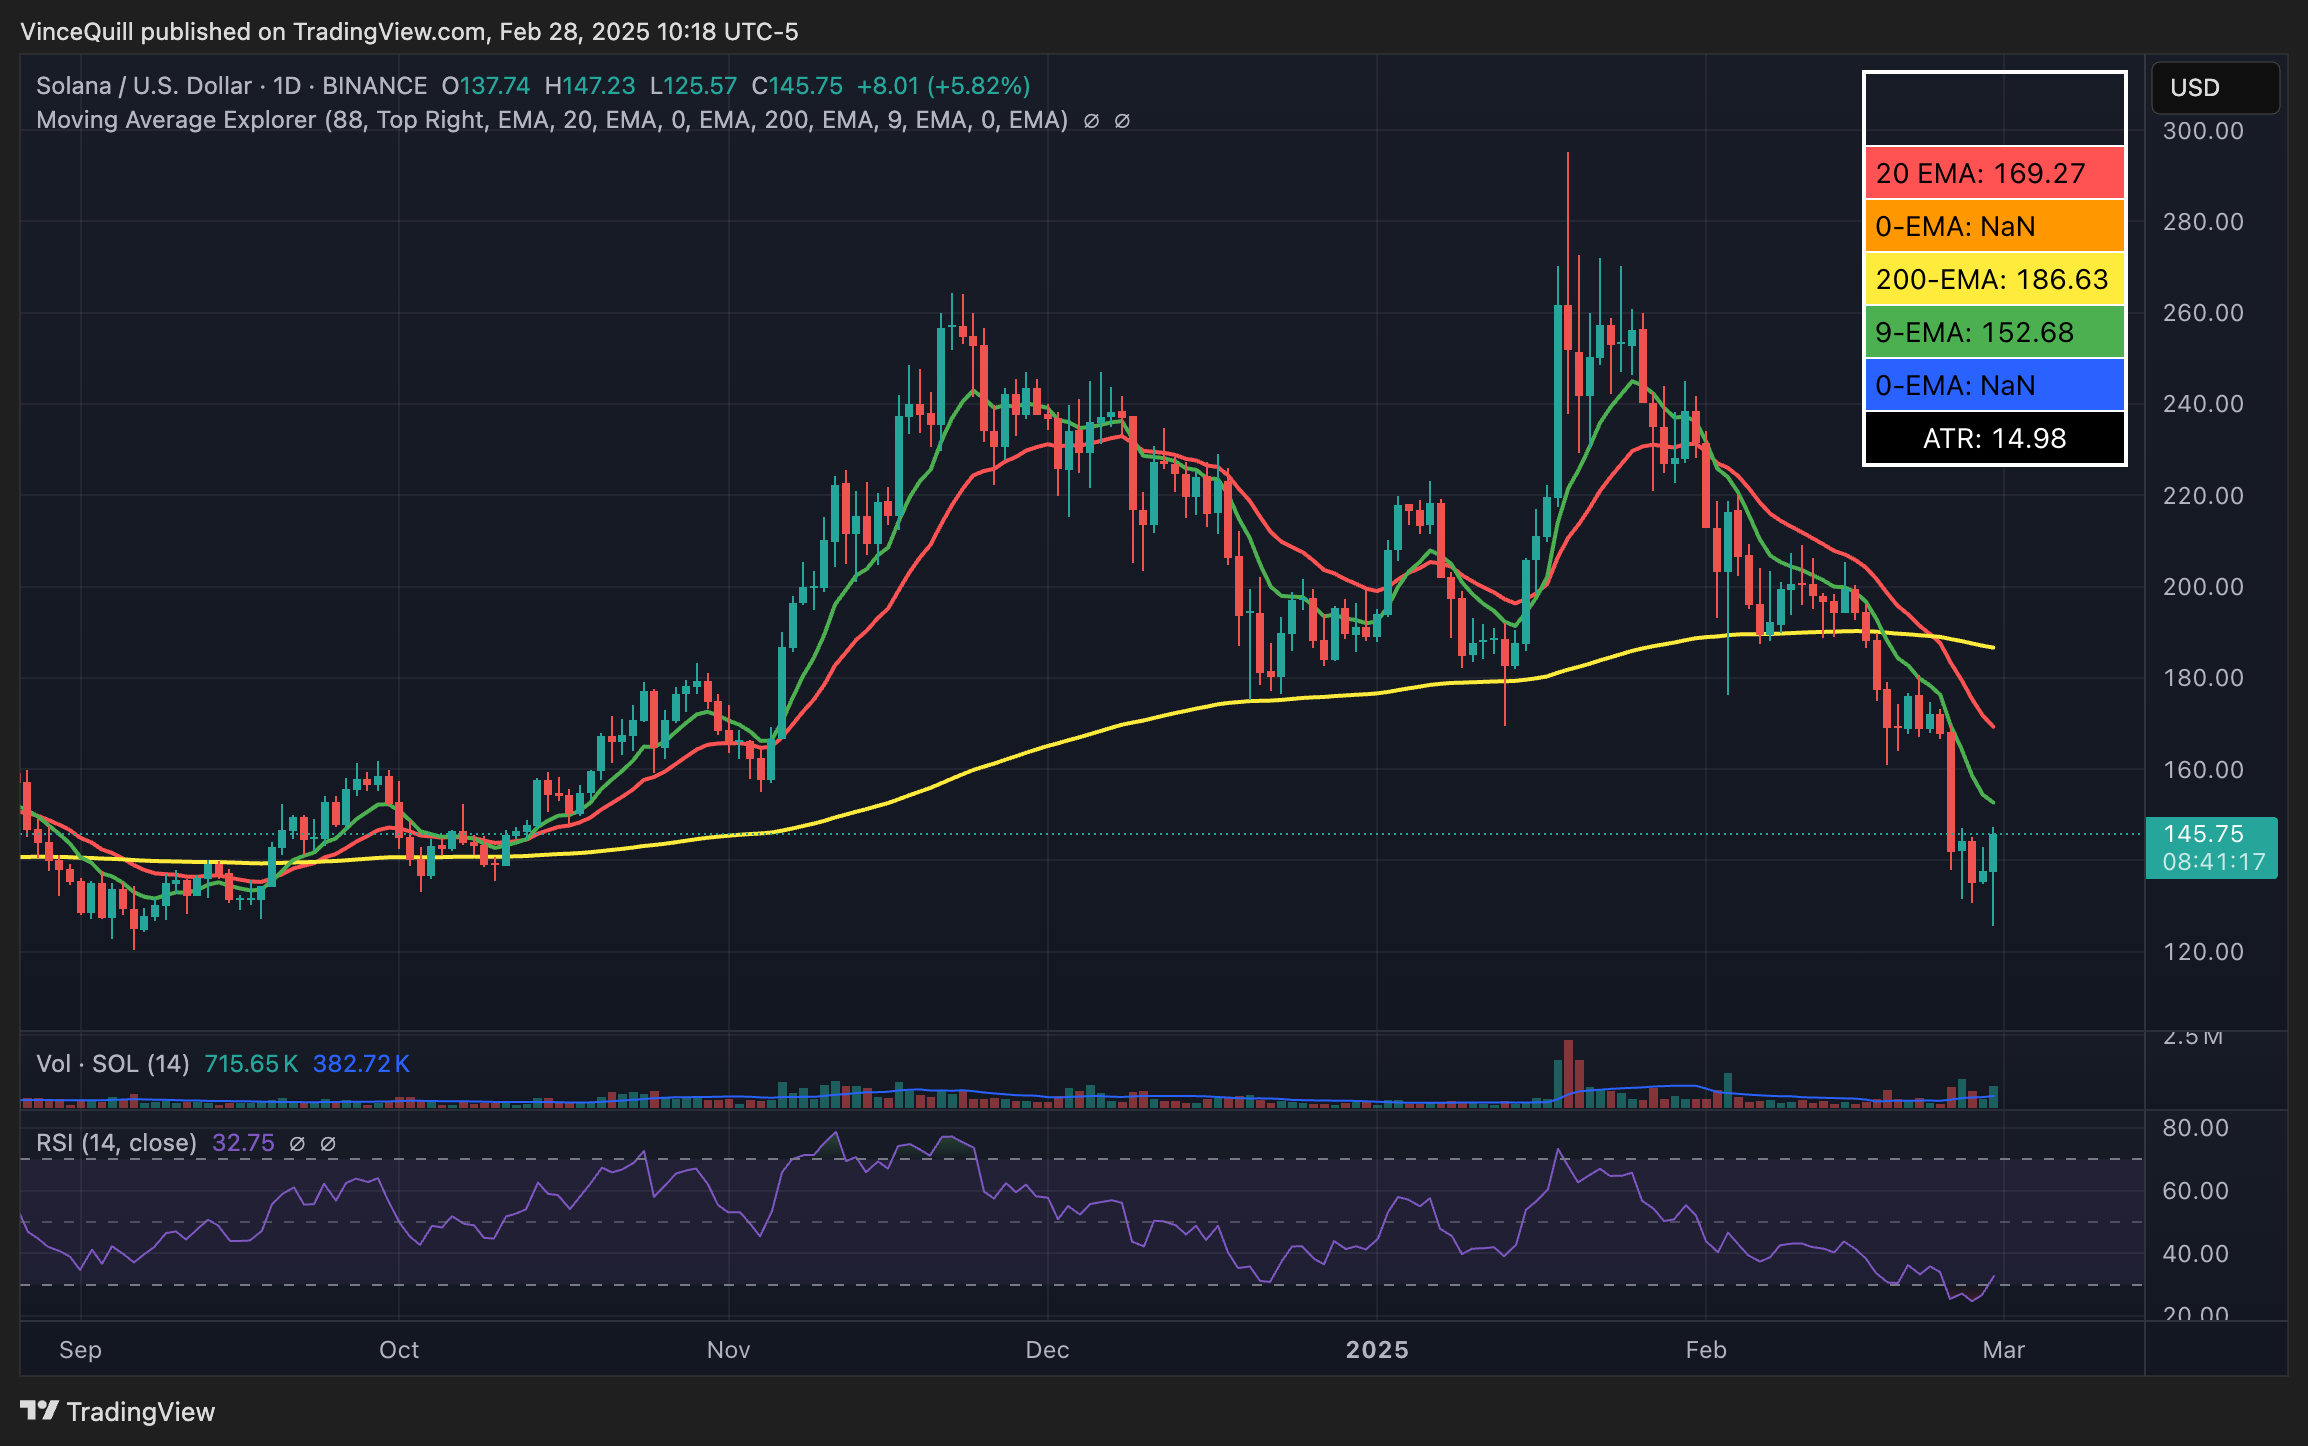Click second ∅ symbol beside RSI value
2308x1446 pixels.
pyautogui.click(x=328, y=1143)
